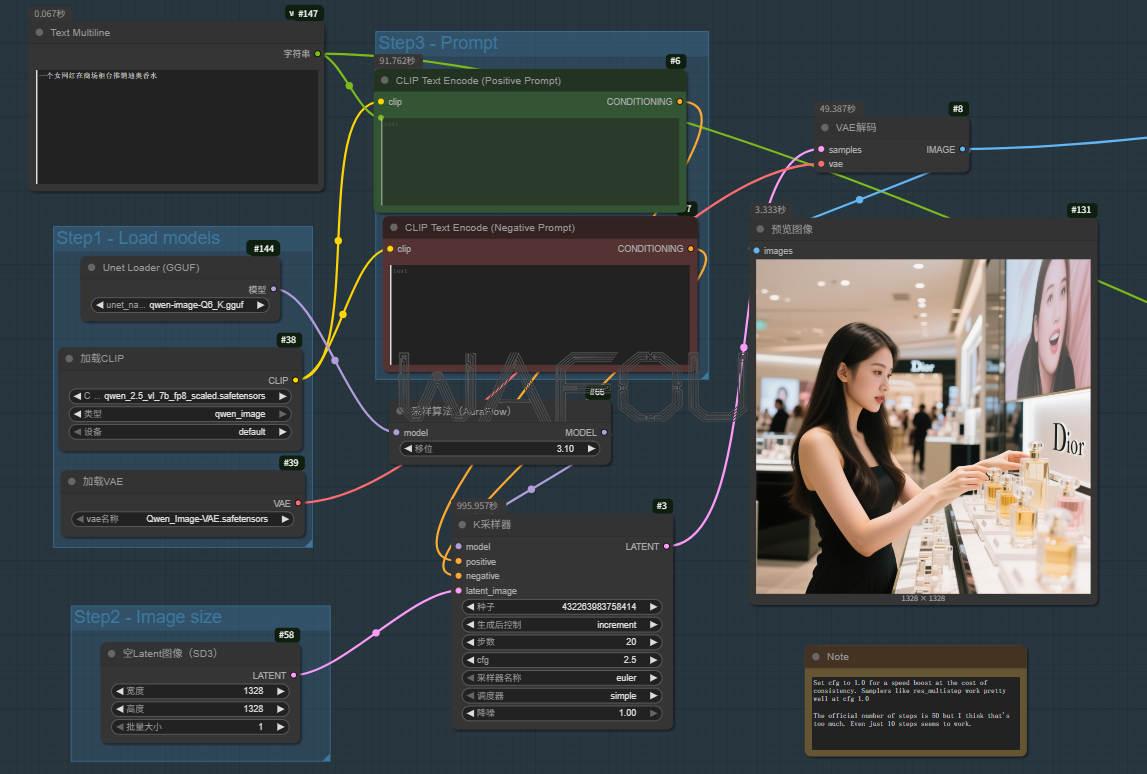Viewport: 1147px width, 774px height.
Task: Open the 采样器名称 euler combo
Action: (562, 678)
